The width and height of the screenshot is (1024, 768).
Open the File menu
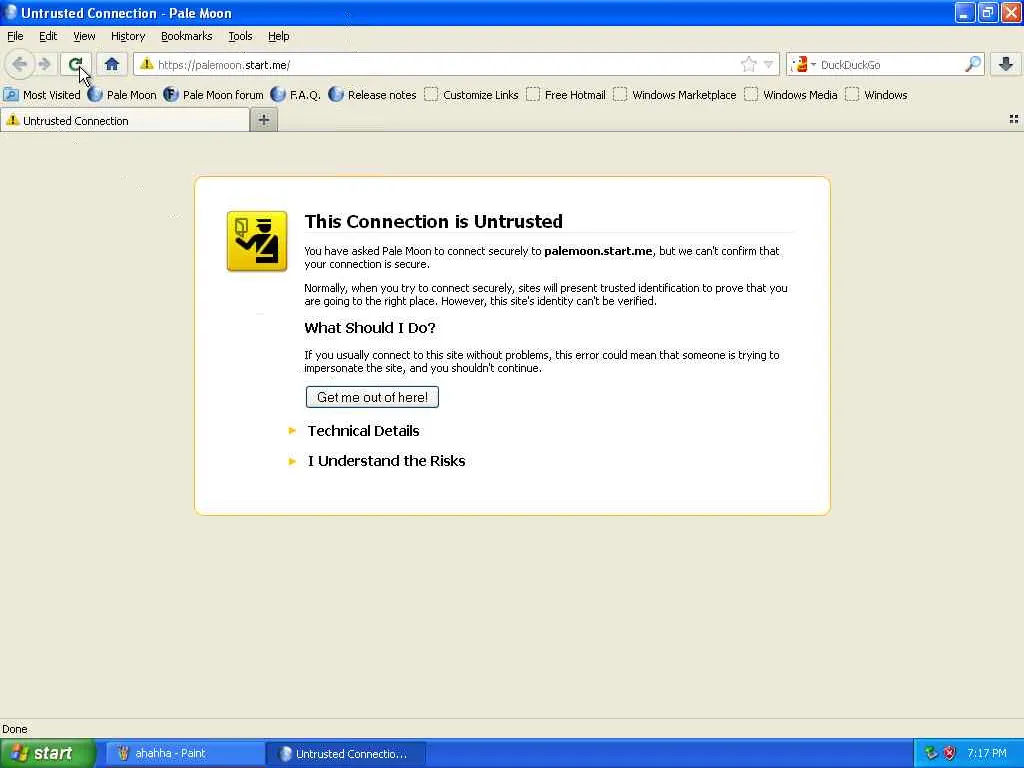click(15, 36)
